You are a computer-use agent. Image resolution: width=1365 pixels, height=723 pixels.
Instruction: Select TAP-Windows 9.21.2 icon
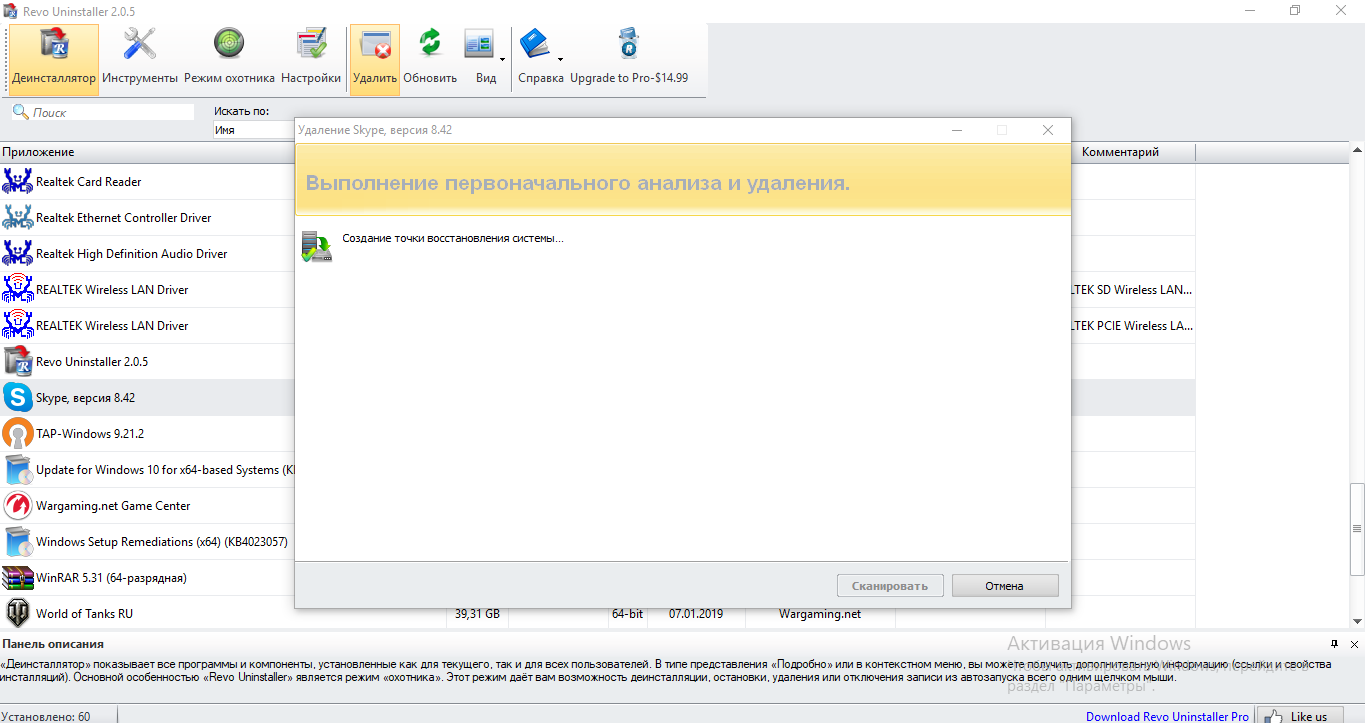pyautogui.click(x=18, y=433)
